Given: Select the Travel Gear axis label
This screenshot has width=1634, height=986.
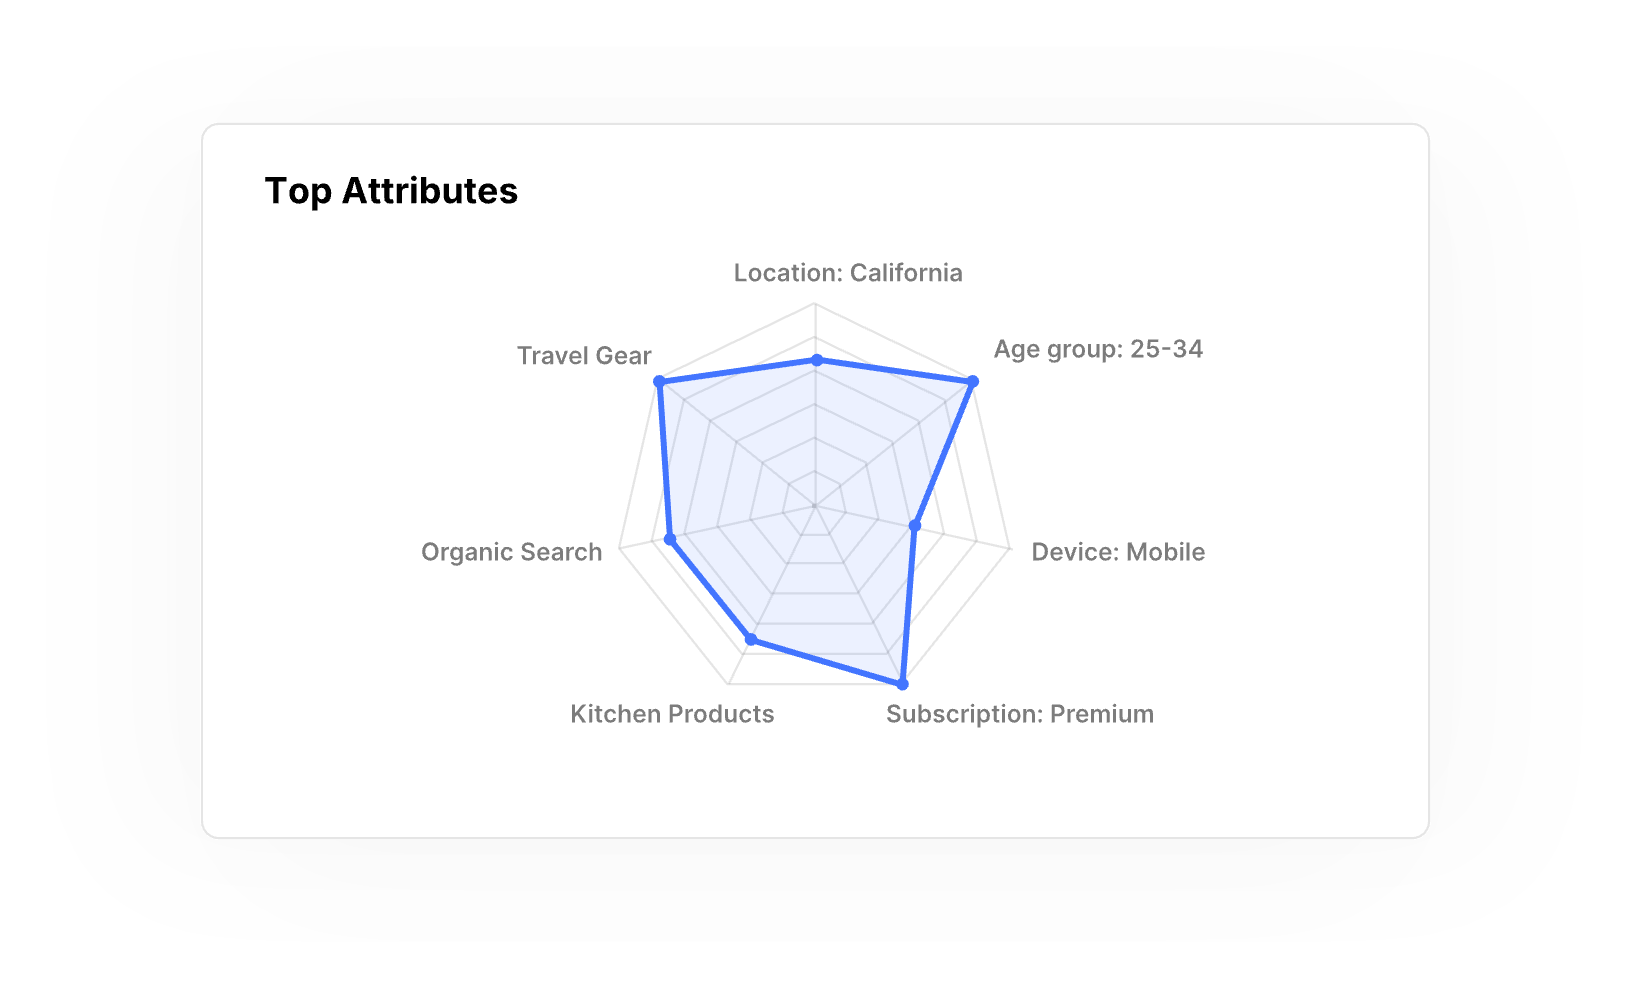Looking at the screenshot, I should coord(584,356).
